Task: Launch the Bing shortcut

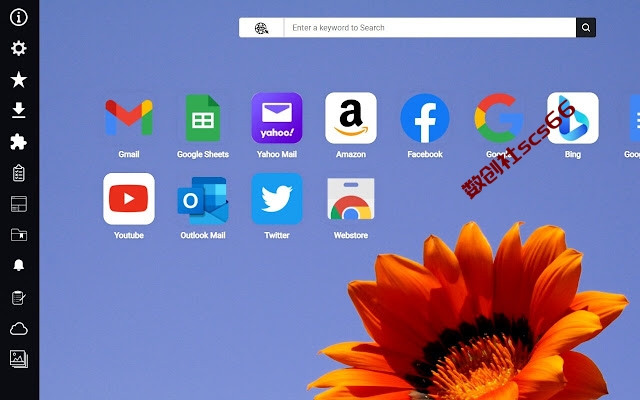Action: click(x=573, y=118)
